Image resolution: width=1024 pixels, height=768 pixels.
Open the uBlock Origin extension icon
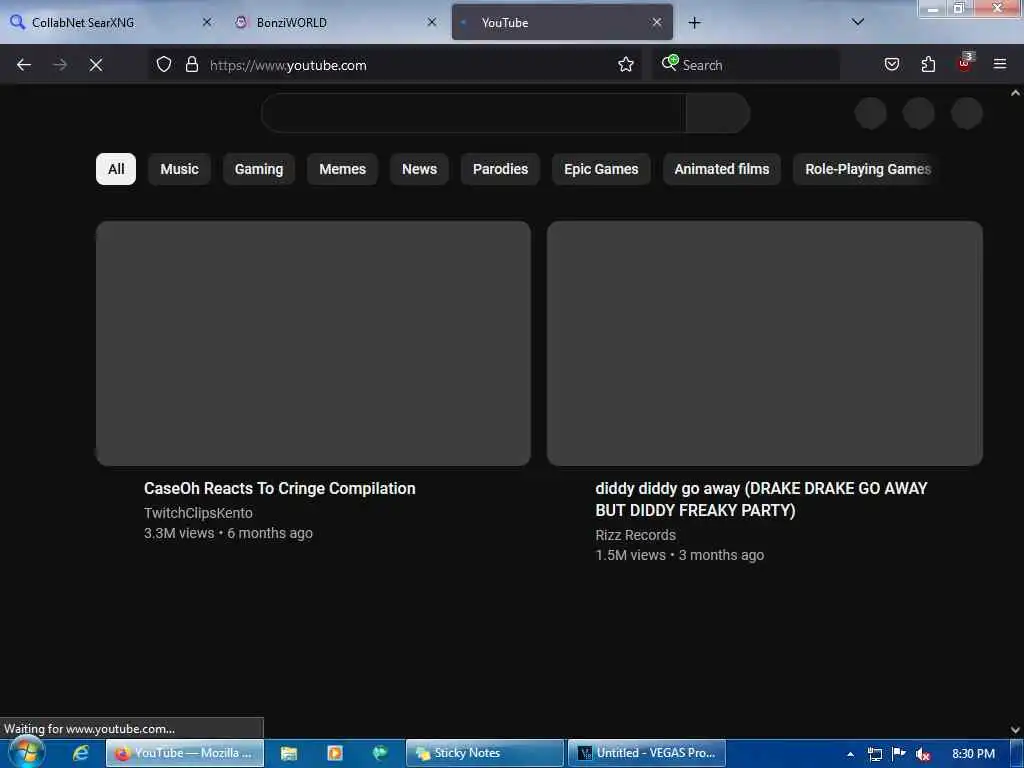[x=965, y=63]
